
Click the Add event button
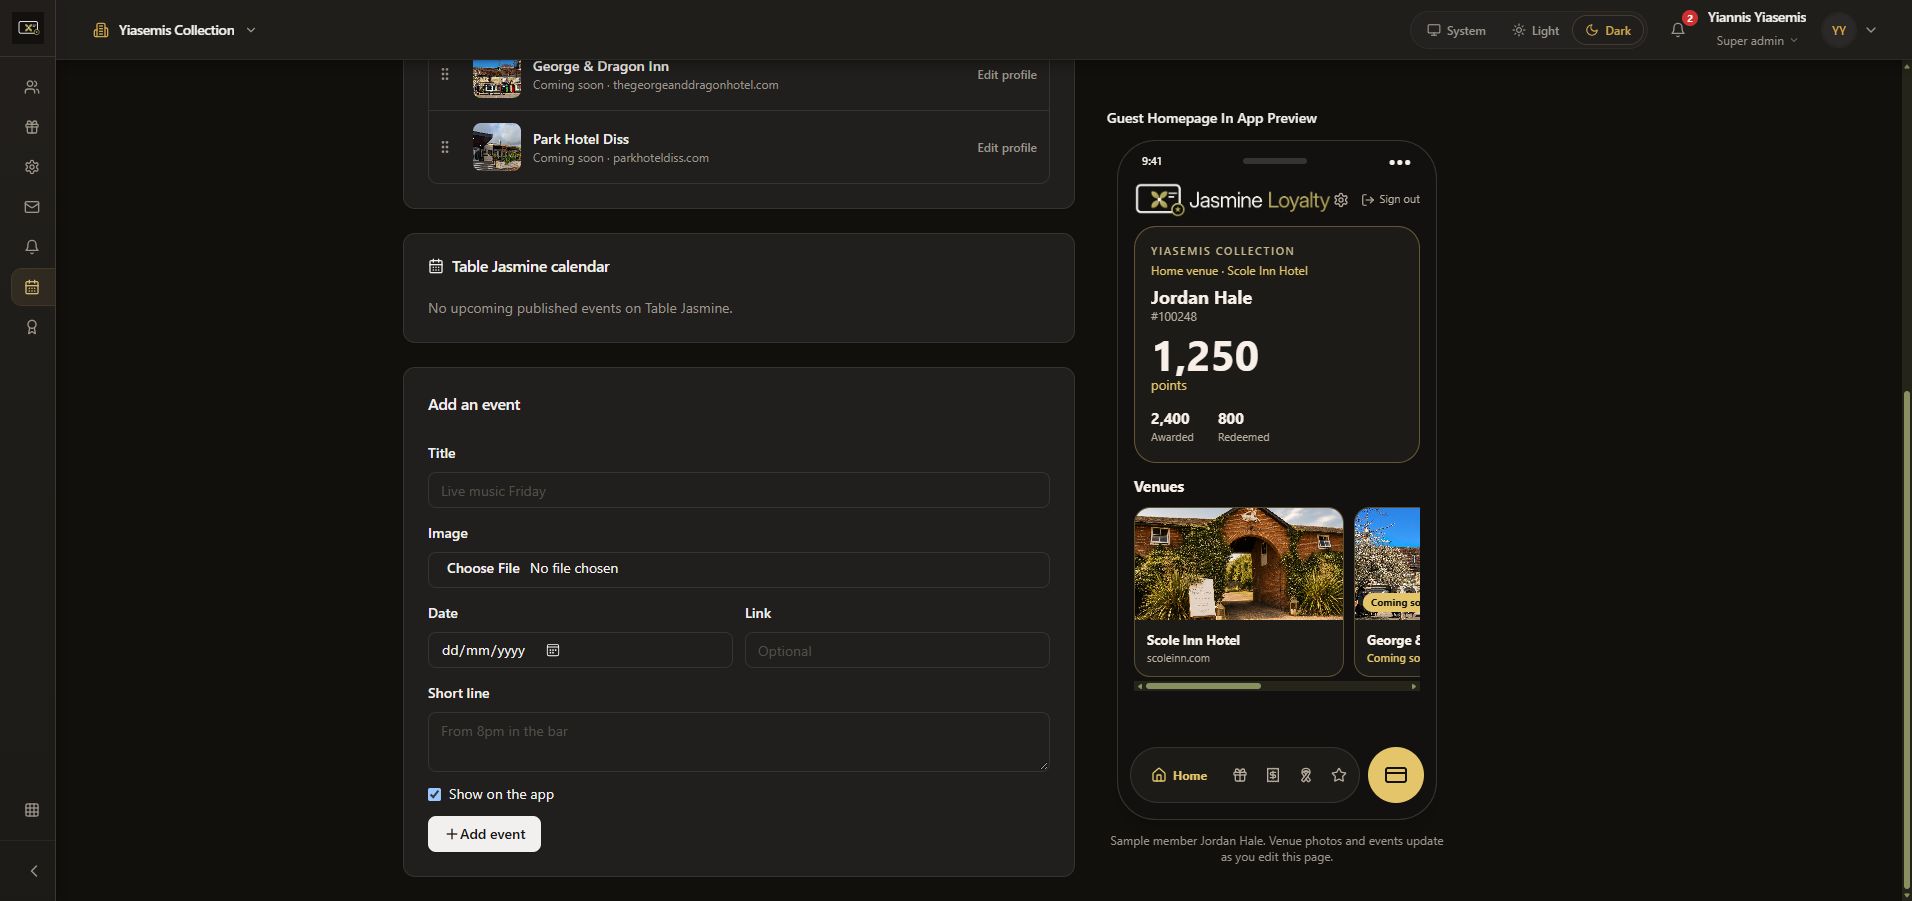[484, 834]
